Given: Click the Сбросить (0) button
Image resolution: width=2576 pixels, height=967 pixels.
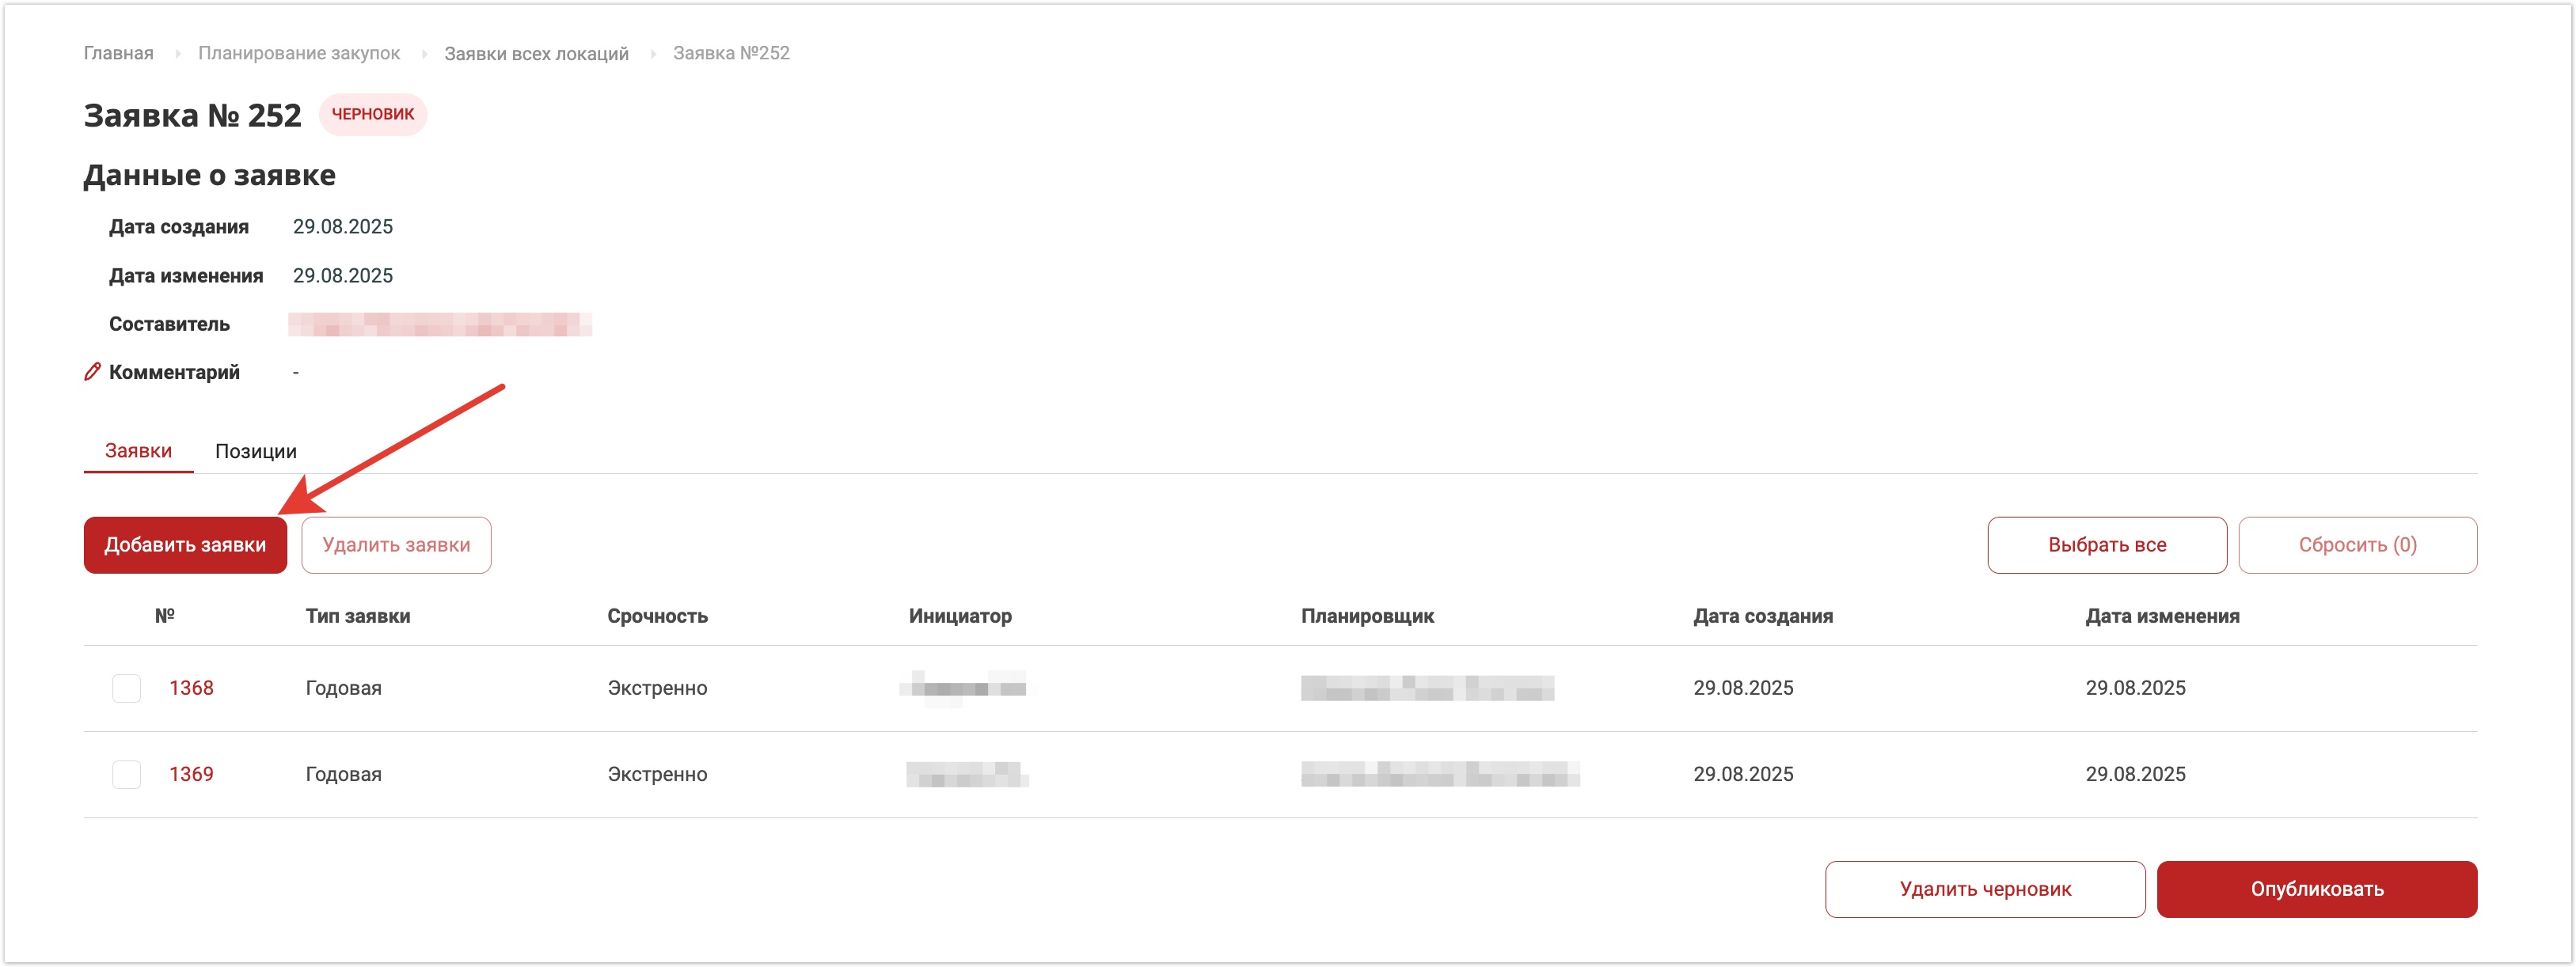Looking at the screenshot, I should pos(2356,545).
